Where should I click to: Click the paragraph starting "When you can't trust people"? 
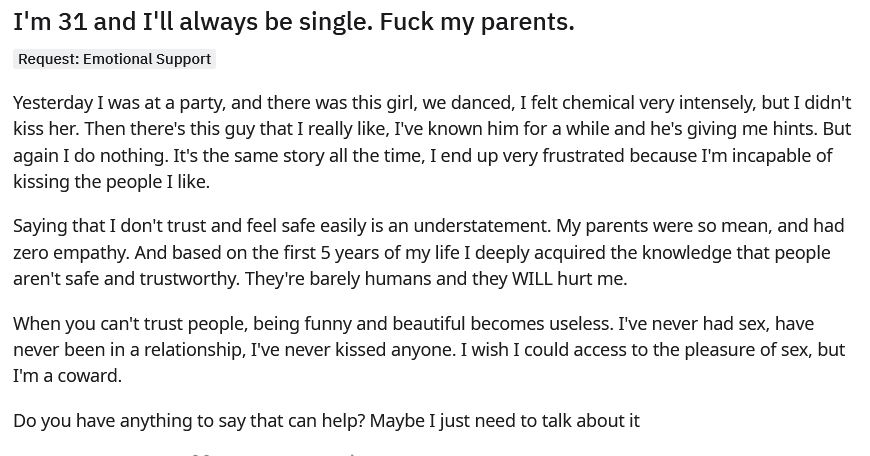tap(430, 350)
